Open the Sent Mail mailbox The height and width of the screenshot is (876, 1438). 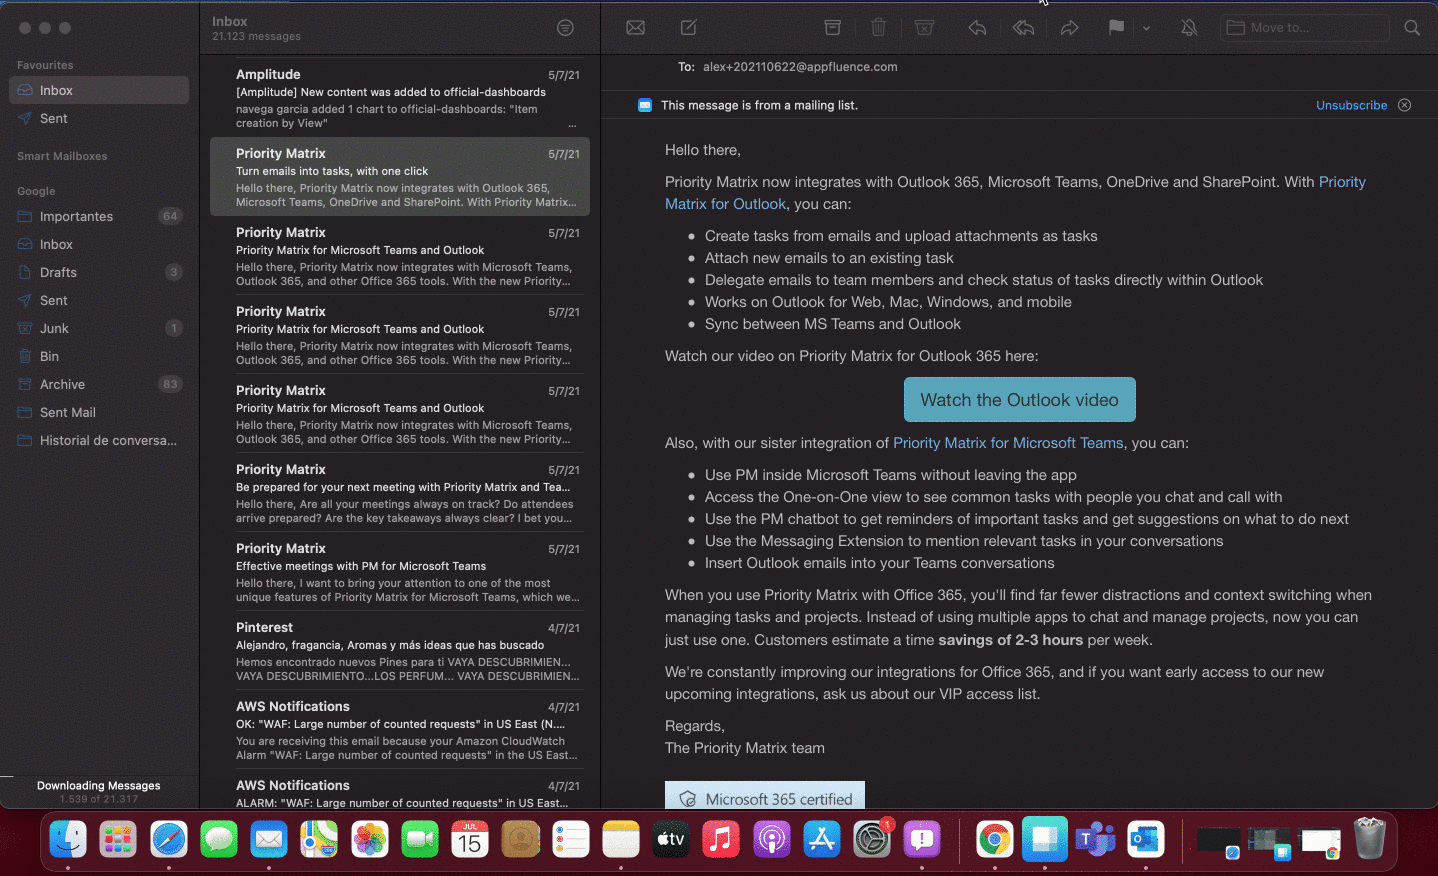[x=99, y=412]
